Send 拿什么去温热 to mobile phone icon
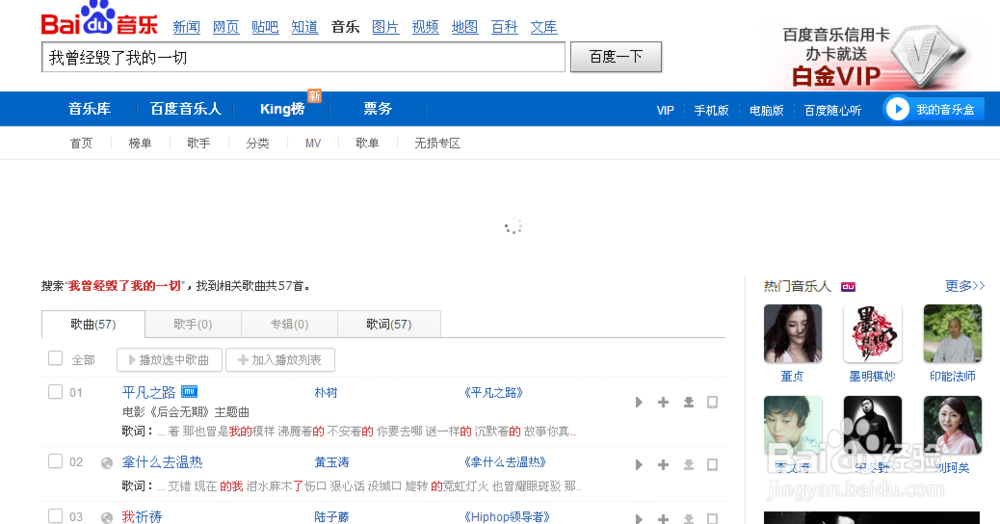Image resolution: width=1000 pixels, height=524 pixels. (712, 465)
